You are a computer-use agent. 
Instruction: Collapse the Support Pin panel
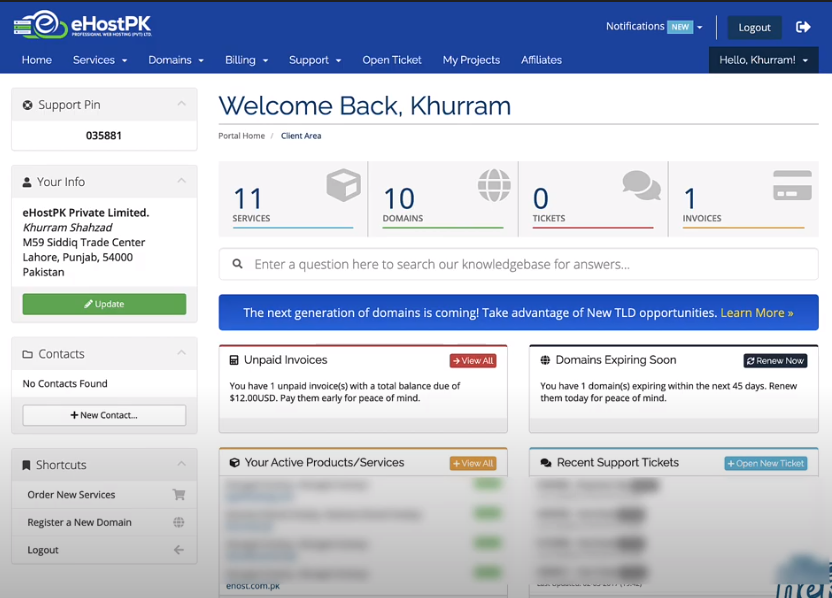click(181, 103)
